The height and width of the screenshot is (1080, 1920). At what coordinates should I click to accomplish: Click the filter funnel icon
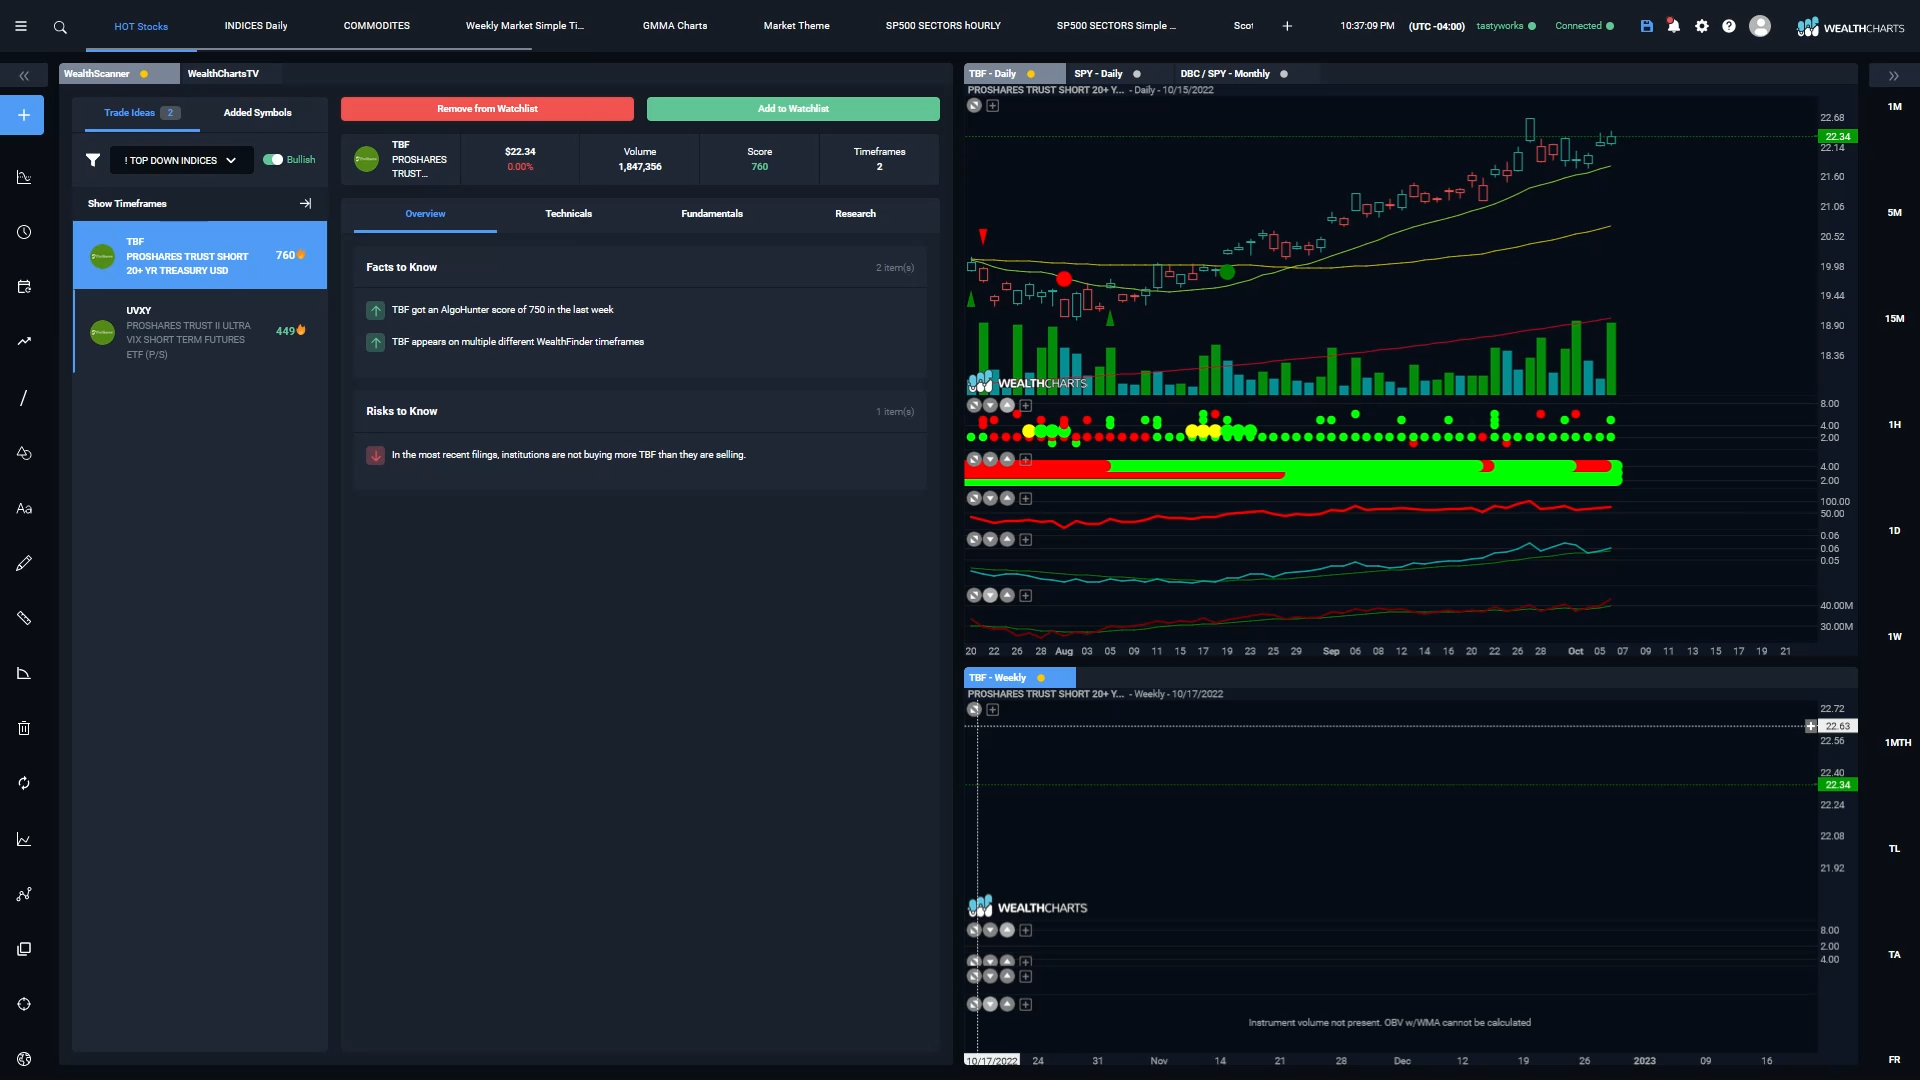(93, 160)
